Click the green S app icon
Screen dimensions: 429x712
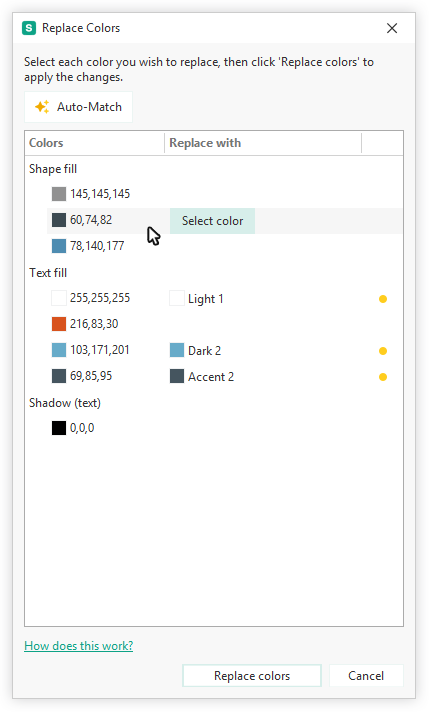[29, 28]
